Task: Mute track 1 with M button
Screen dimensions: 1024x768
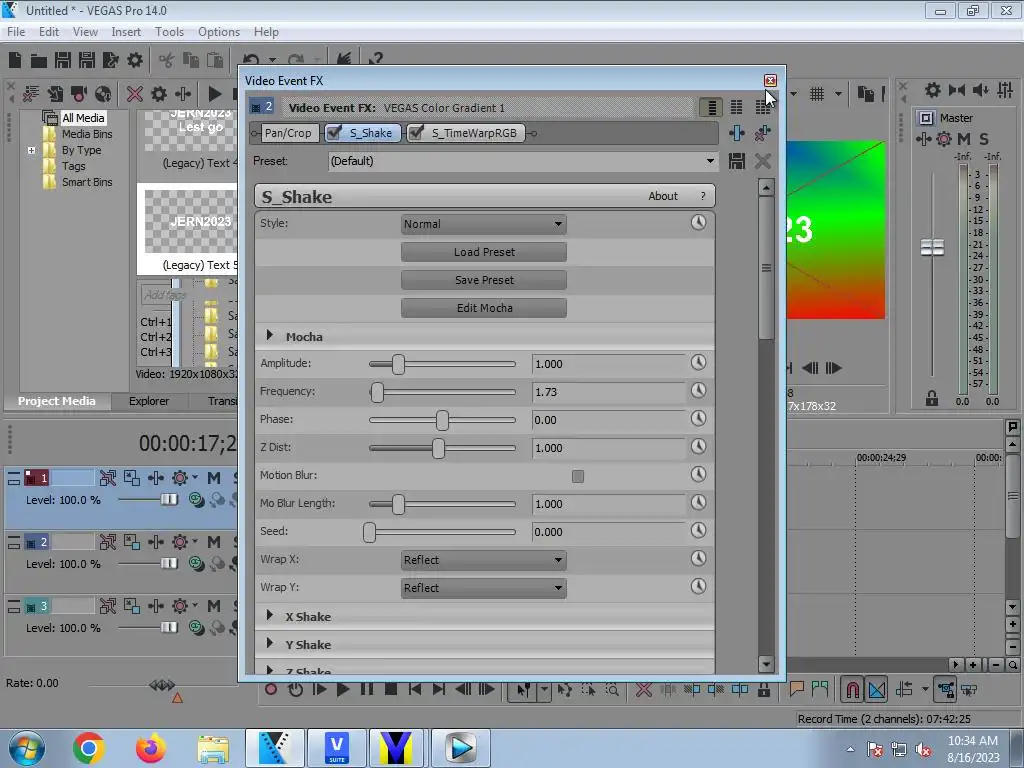Action: (214, 478)
